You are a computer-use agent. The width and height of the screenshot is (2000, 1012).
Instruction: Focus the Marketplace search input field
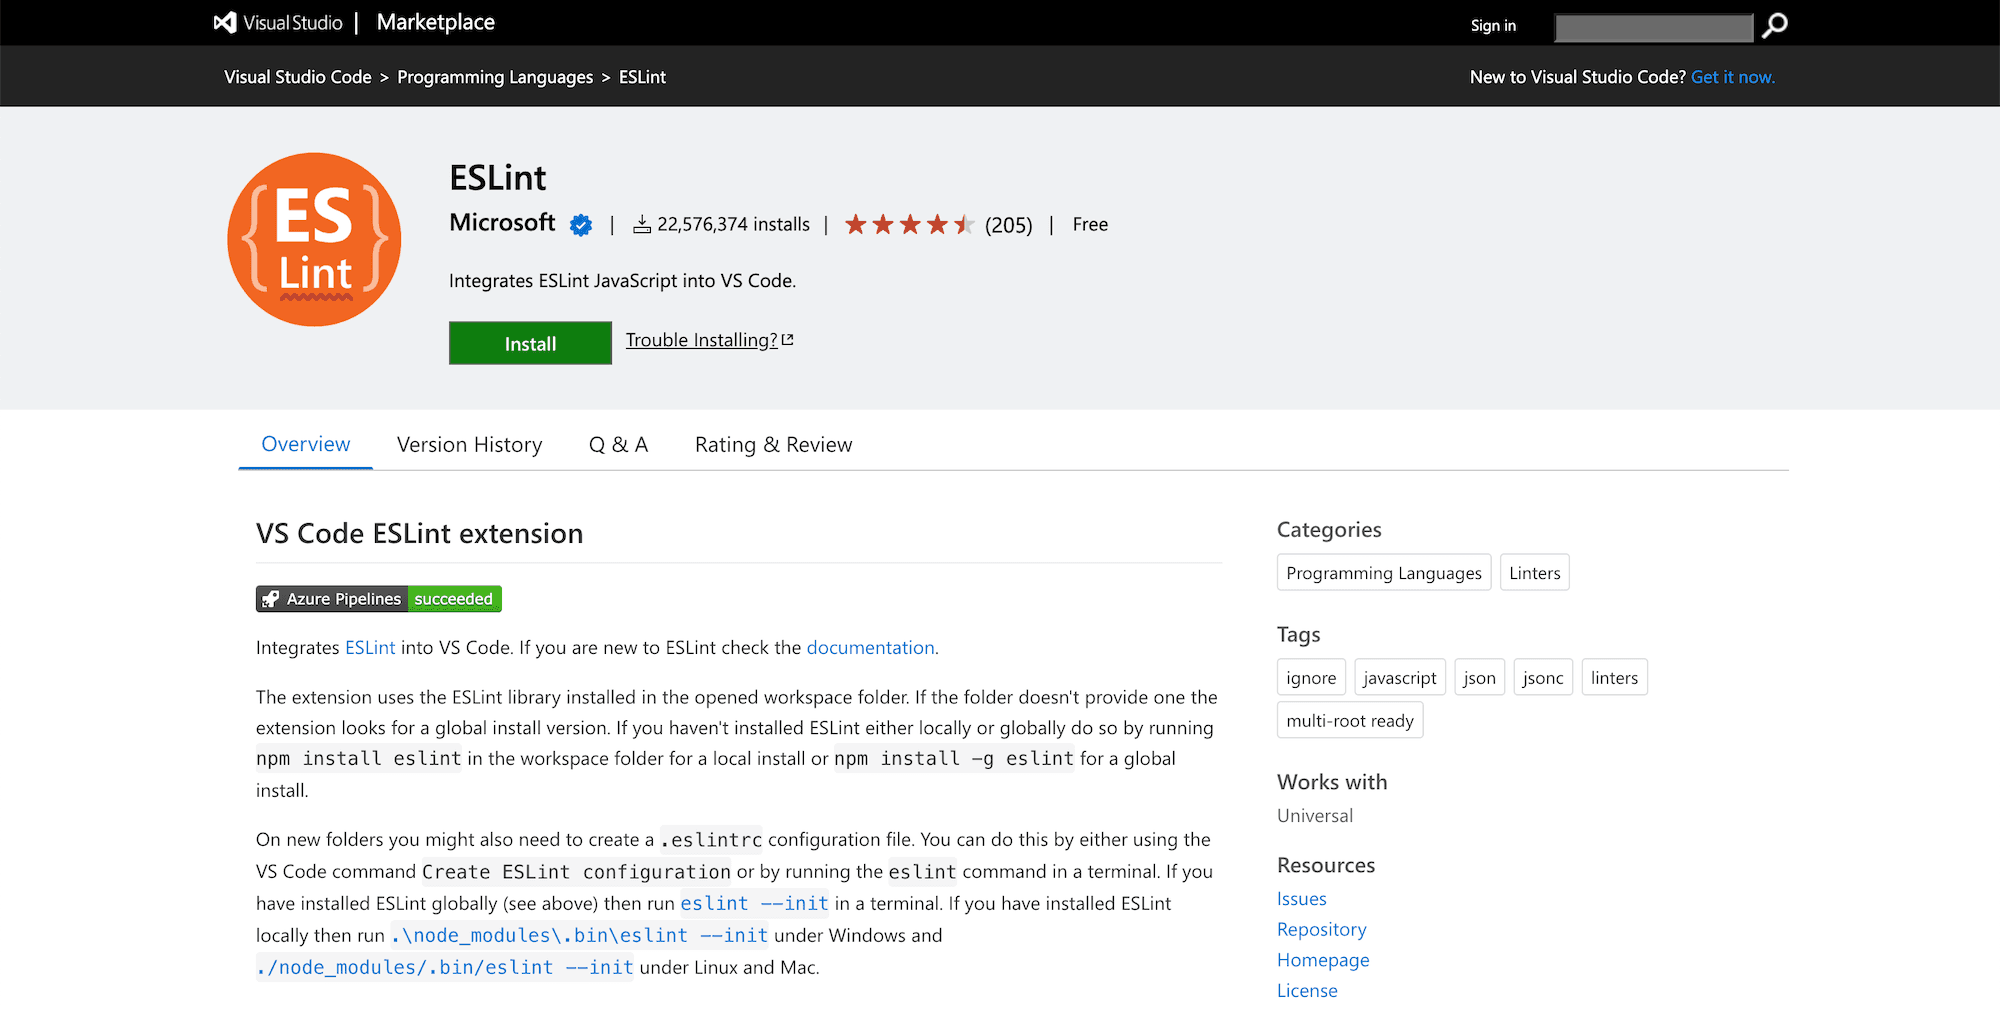(1654, 27)
